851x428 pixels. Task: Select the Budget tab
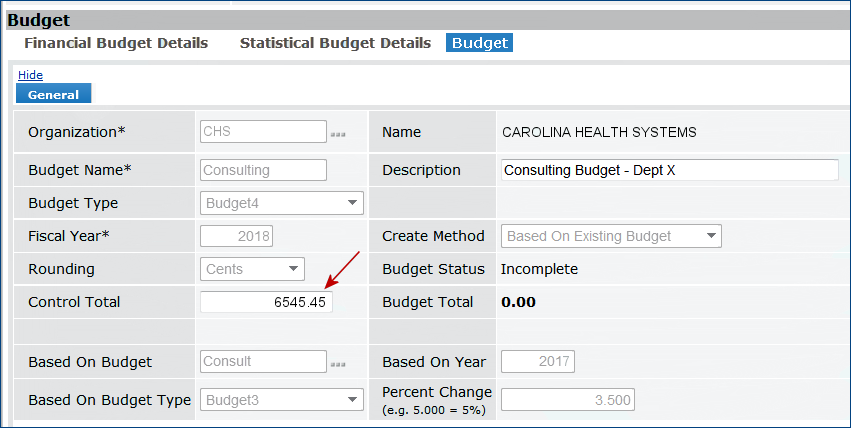480,43
